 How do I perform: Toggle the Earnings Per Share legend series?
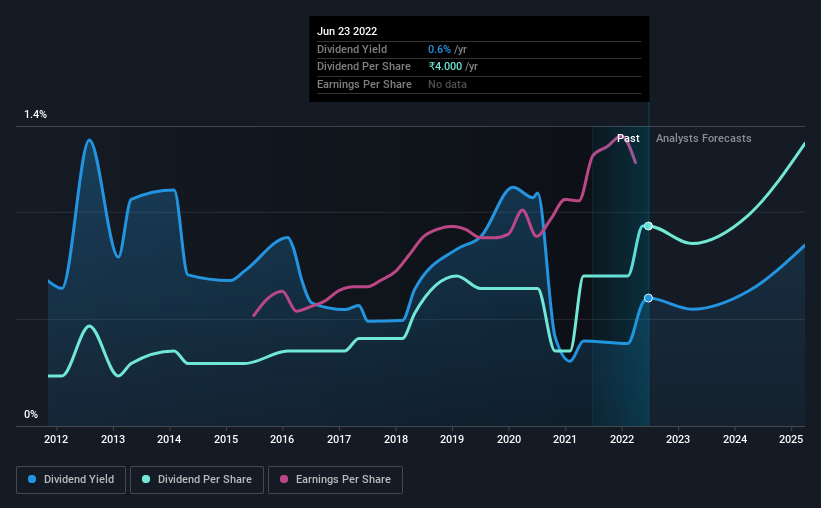click(x=335, y=480)
